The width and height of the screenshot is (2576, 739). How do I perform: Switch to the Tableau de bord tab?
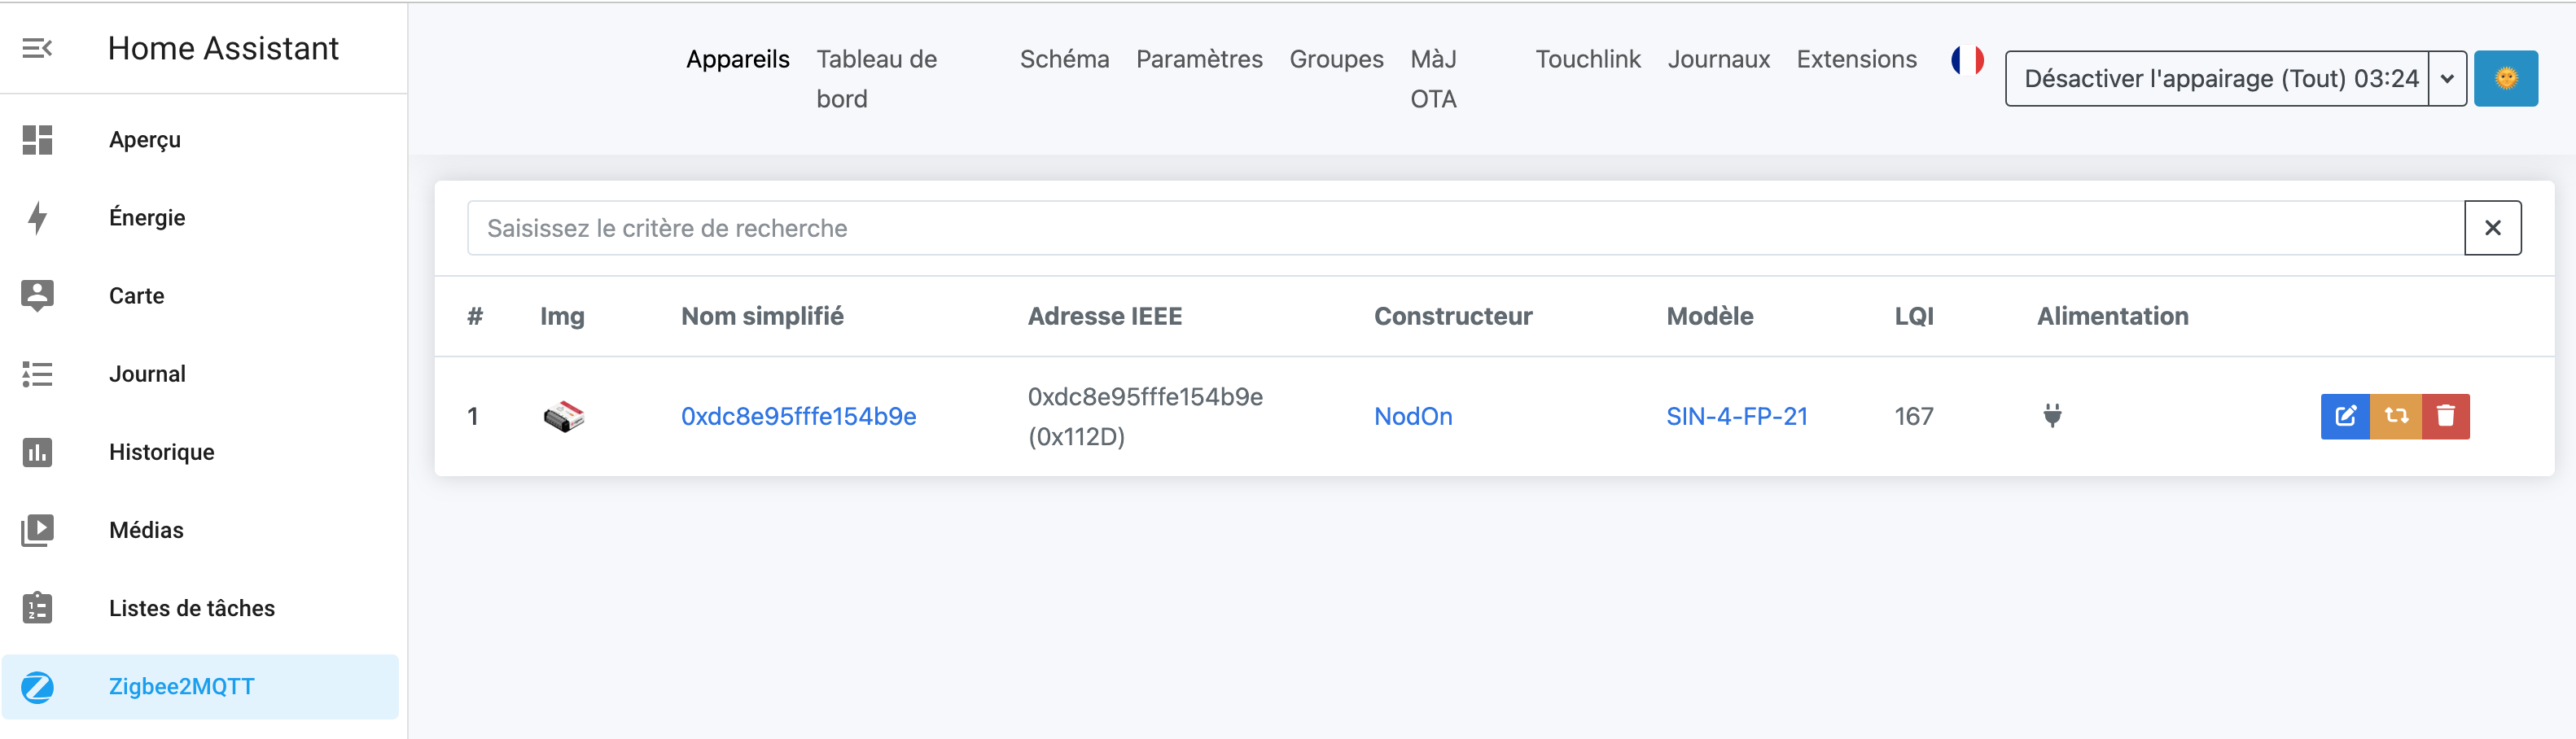[x=877, y=79]
